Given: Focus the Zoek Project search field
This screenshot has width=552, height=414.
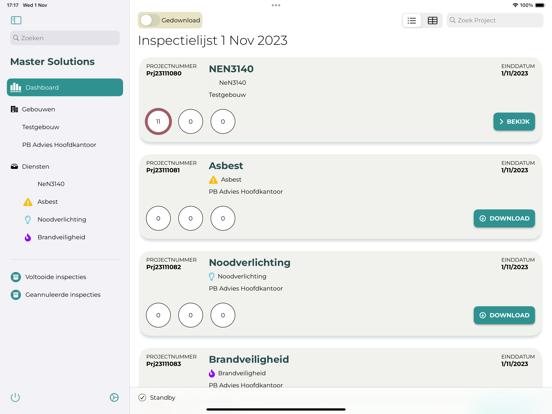Looking at the screenshot, I should pyautogui.click(x=495, y=20).
